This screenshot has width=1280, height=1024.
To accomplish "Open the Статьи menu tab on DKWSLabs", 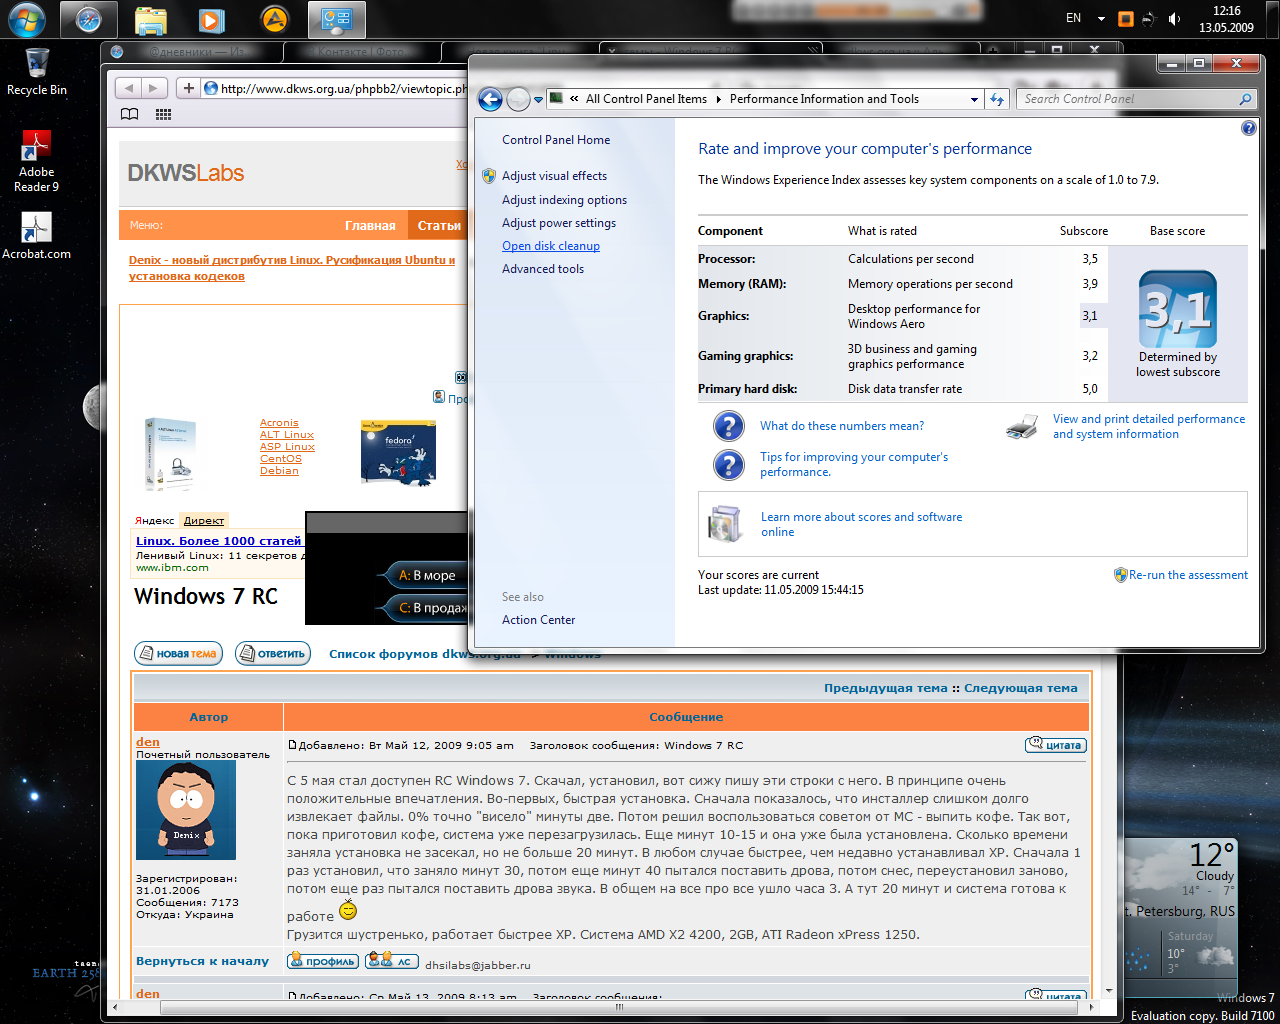I will 439,226.
